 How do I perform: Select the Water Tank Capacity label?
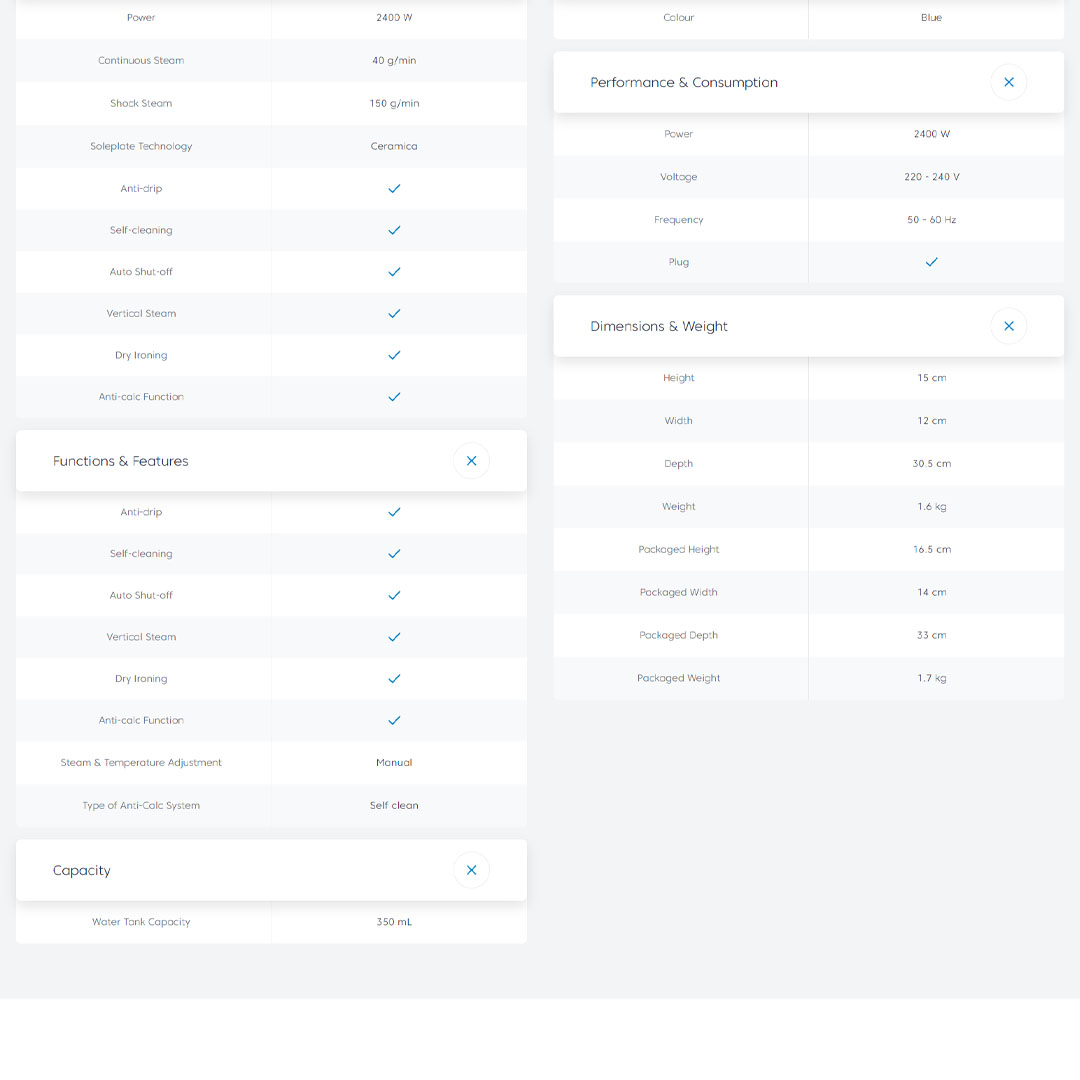[x=141, y=922]
